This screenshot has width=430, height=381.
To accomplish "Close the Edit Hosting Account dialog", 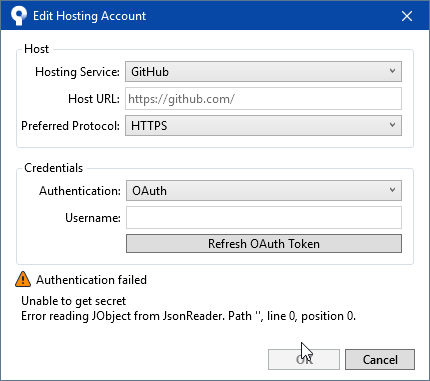I will point(407,16).
